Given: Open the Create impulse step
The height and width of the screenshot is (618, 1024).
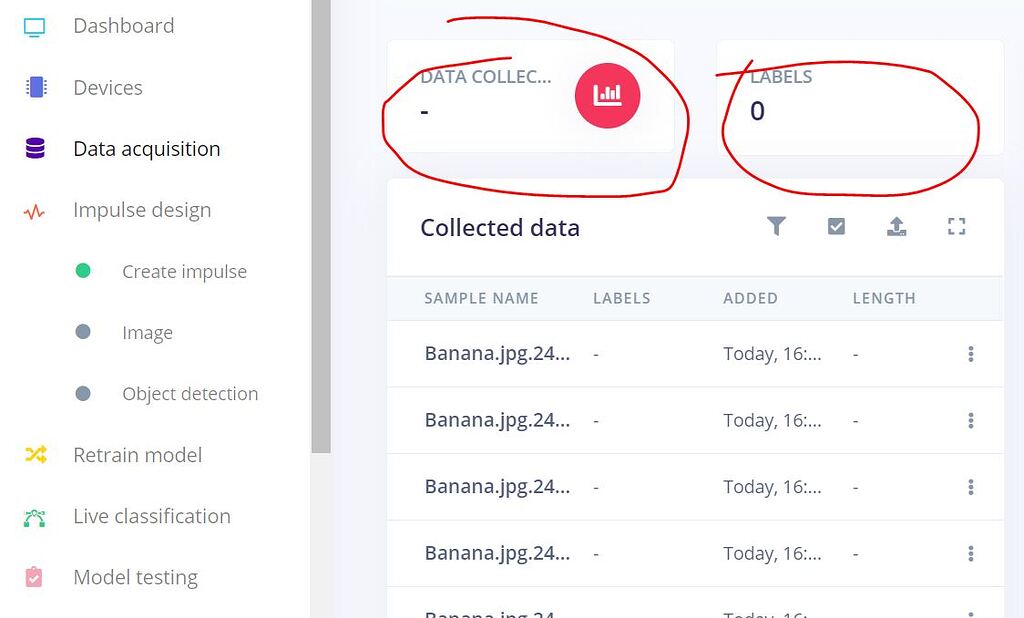Looking at the screenshot, I should pyautogui.click(x=184, y=271).
